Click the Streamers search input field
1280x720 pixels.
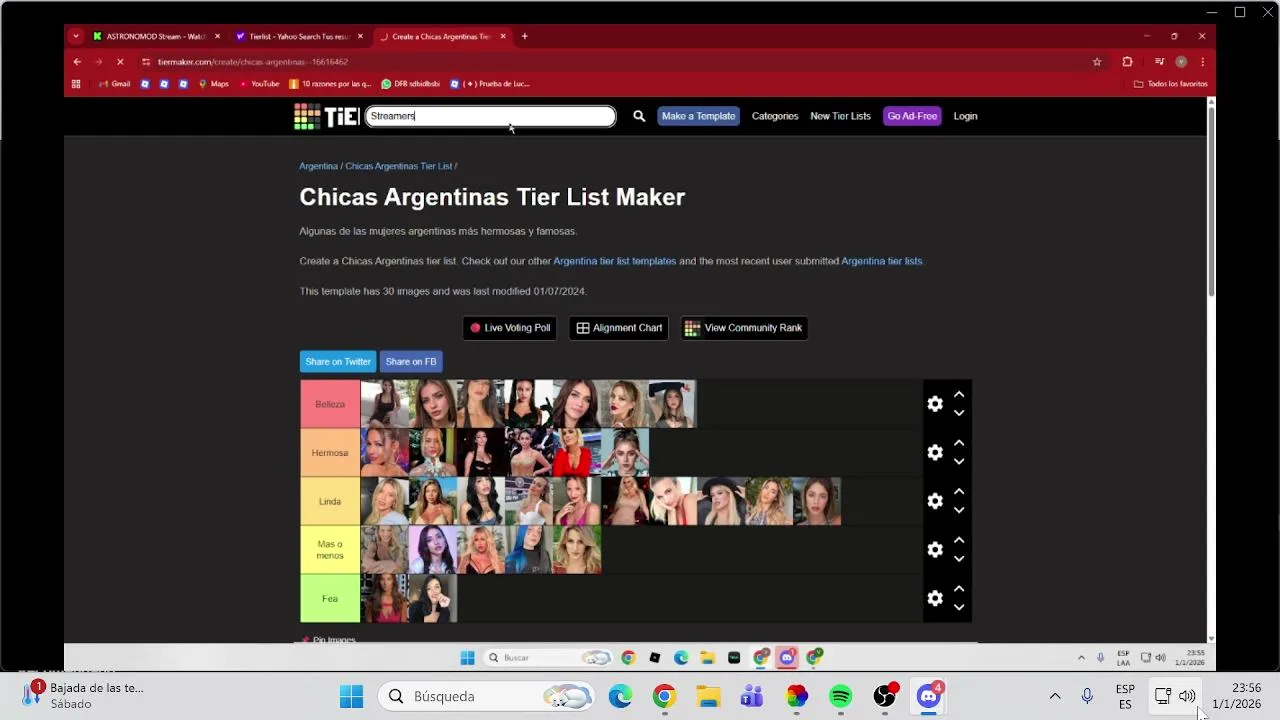491,116
